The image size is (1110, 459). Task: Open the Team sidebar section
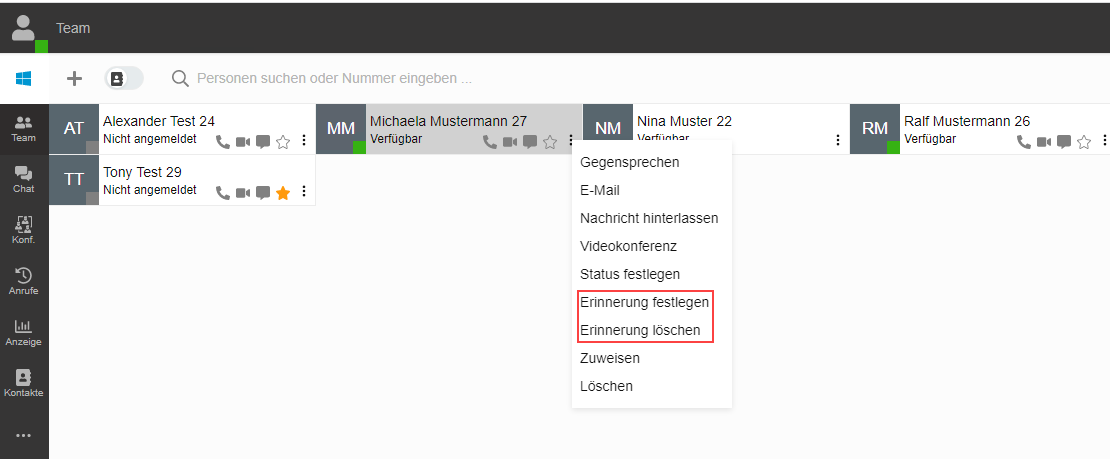coord(24,129)
